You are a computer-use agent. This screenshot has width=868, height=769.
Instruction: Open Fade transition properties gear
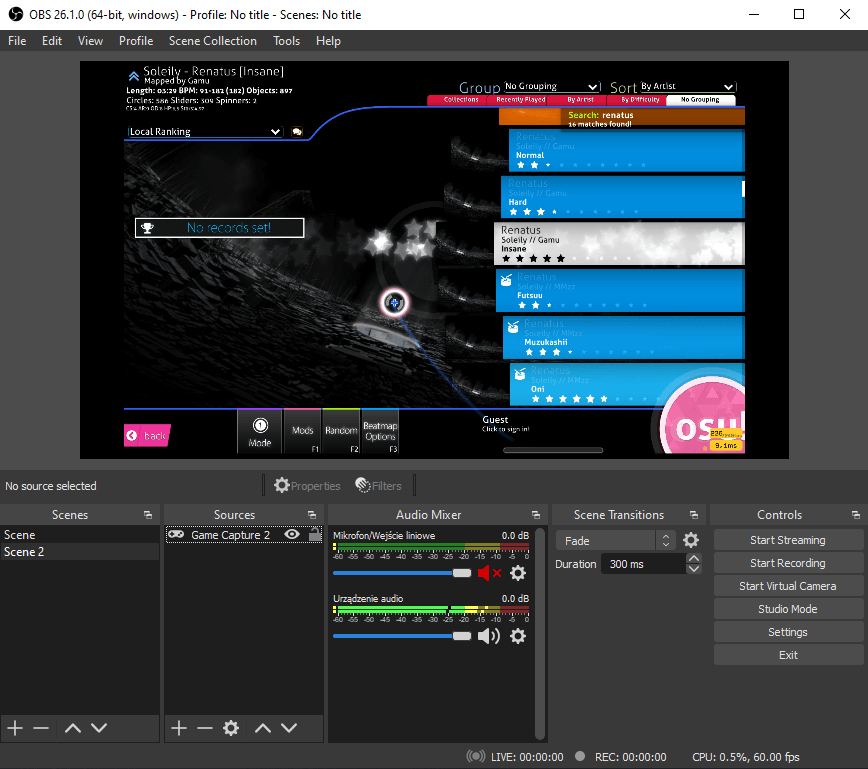click(x=691, y=540)
